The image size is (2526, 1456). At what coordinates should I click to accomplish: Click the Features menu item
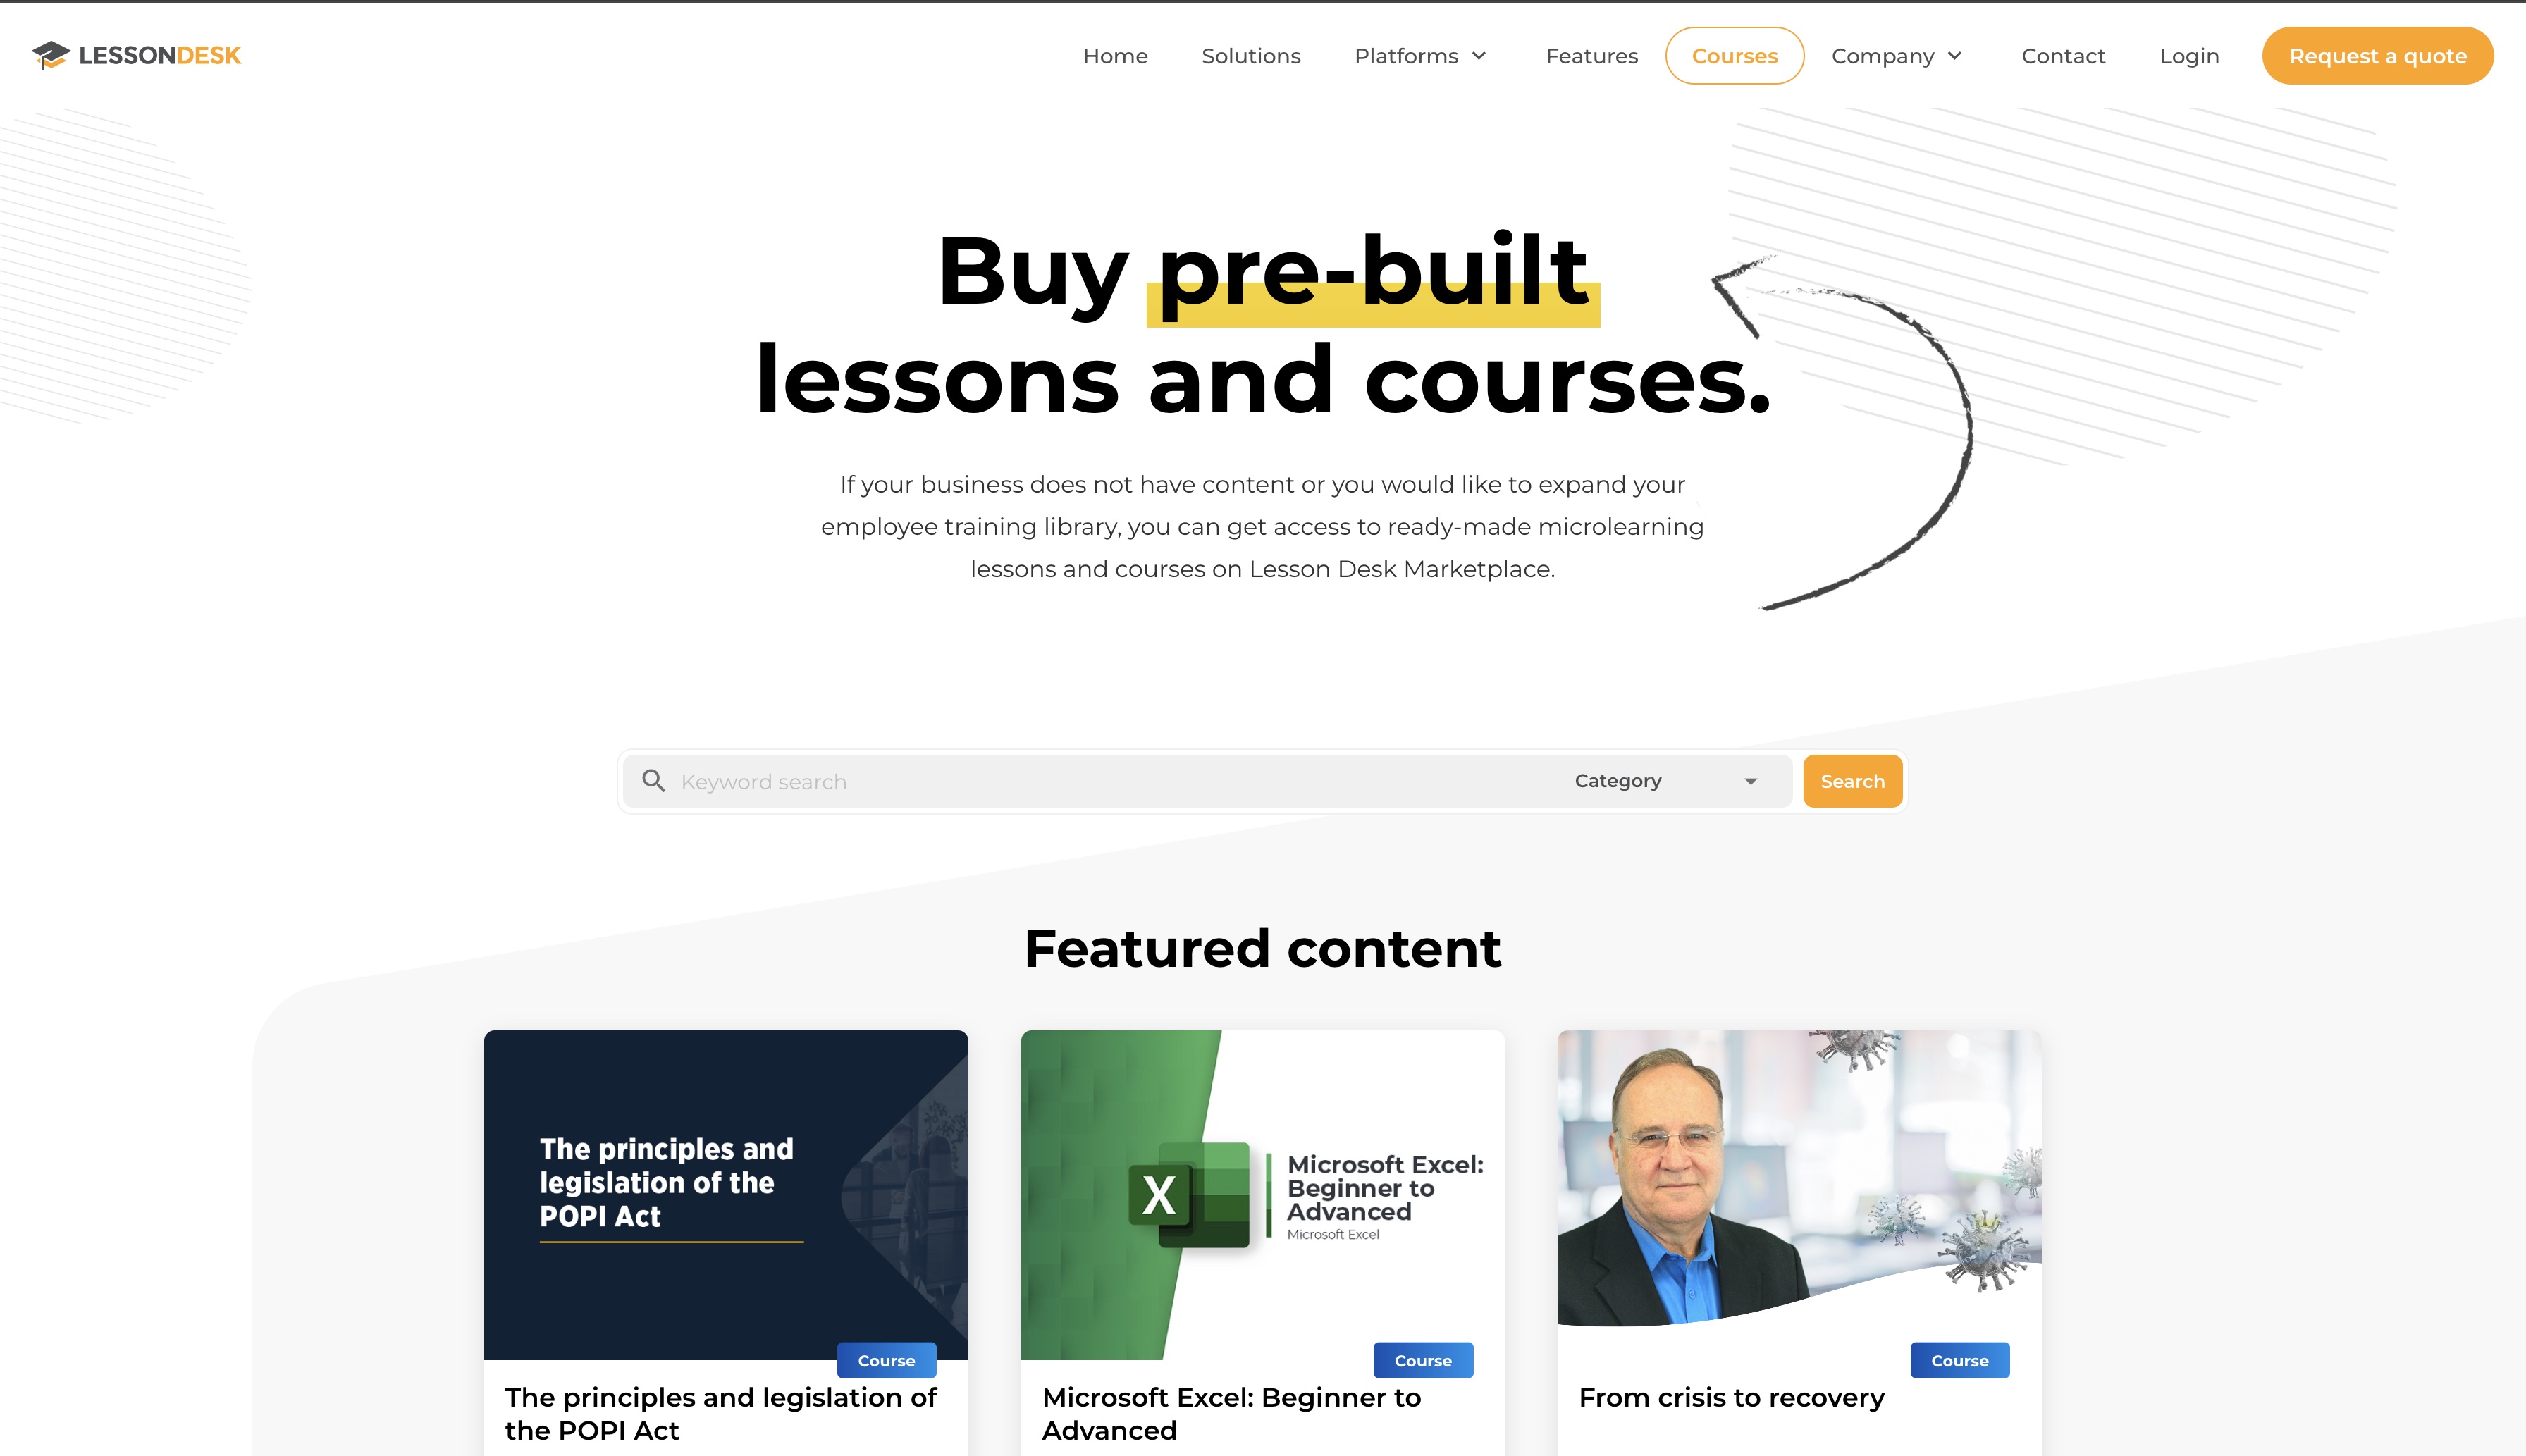[1591, 56]
